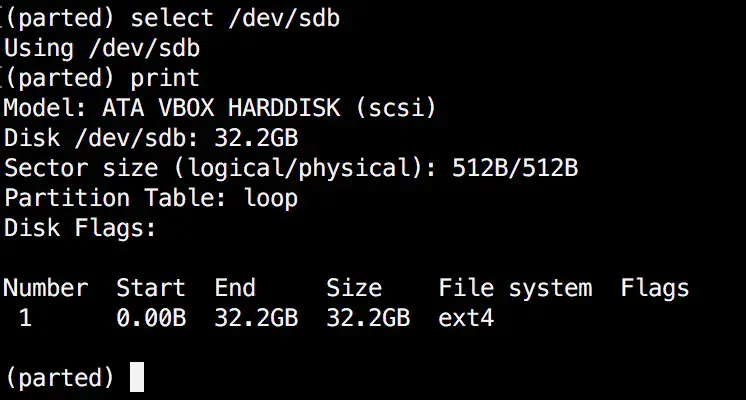The height and width of the screenshot is (400, 746).
Task: Click the "0.00B" start value
Action: 150,318
